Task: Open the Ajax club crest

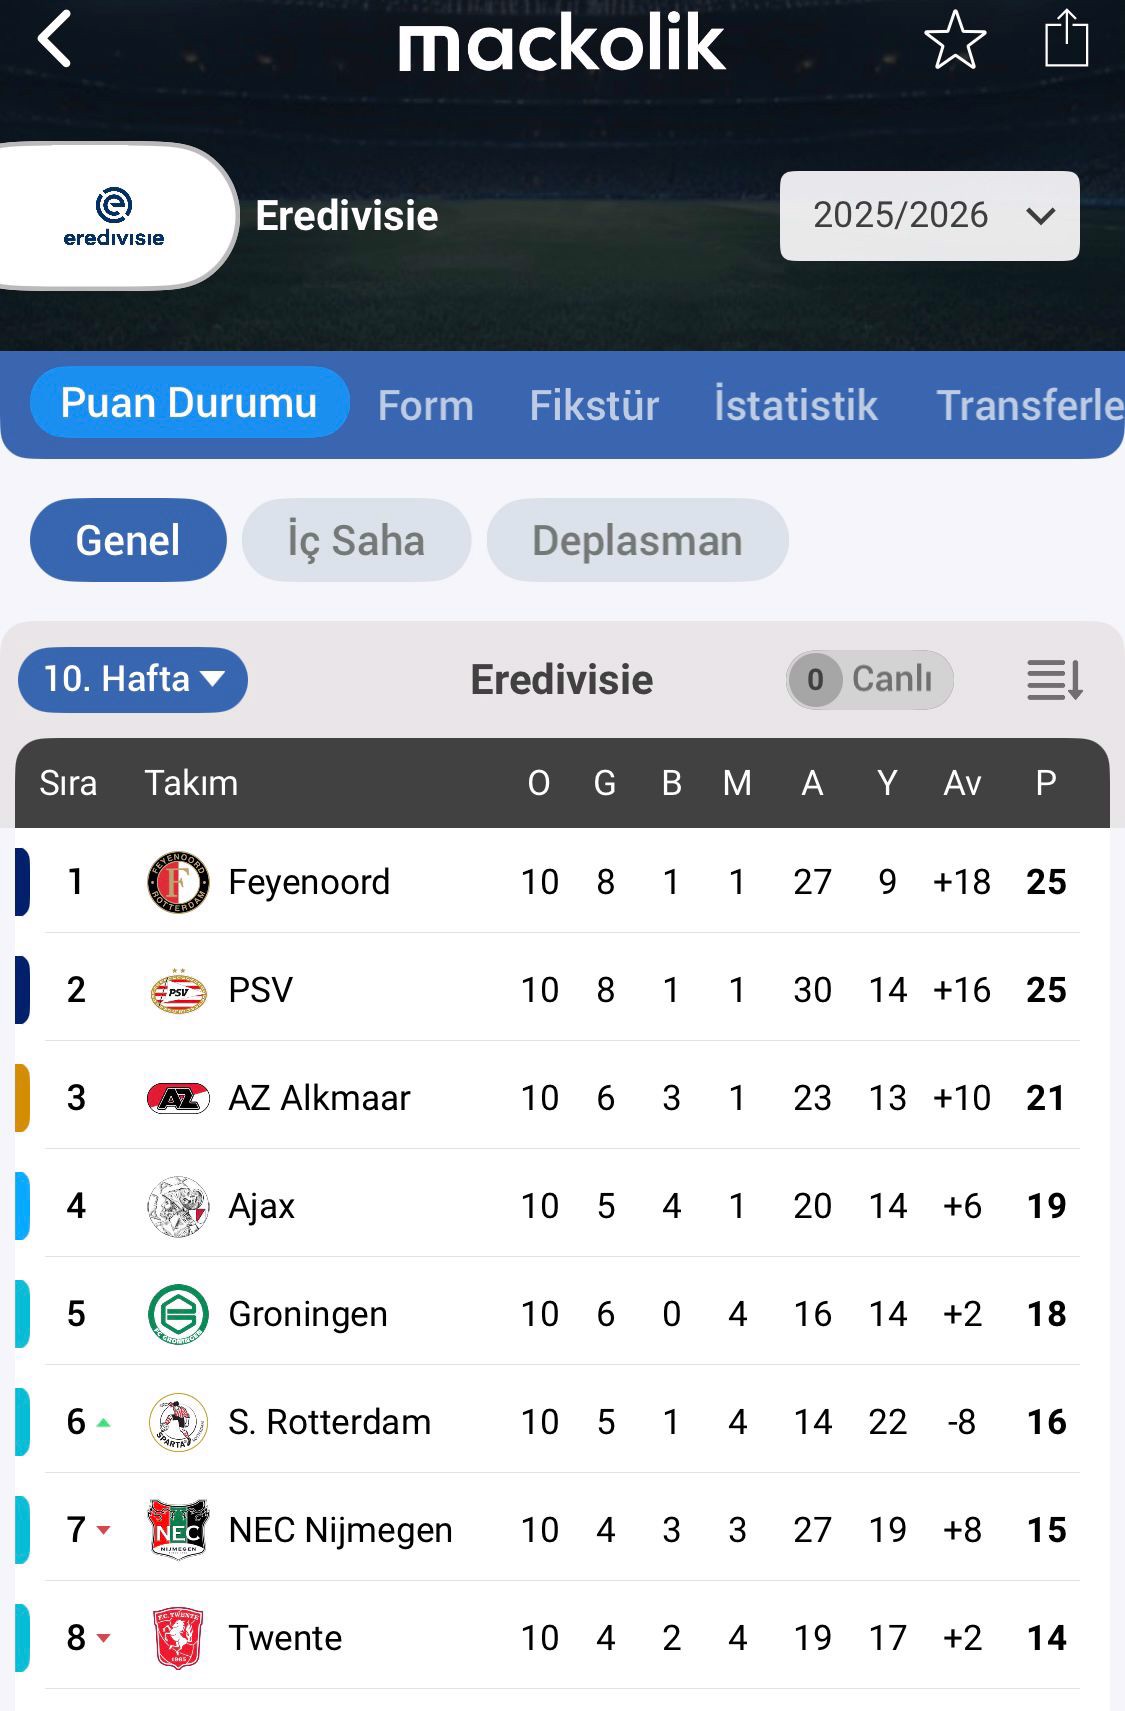Action: coord(178,1206)
